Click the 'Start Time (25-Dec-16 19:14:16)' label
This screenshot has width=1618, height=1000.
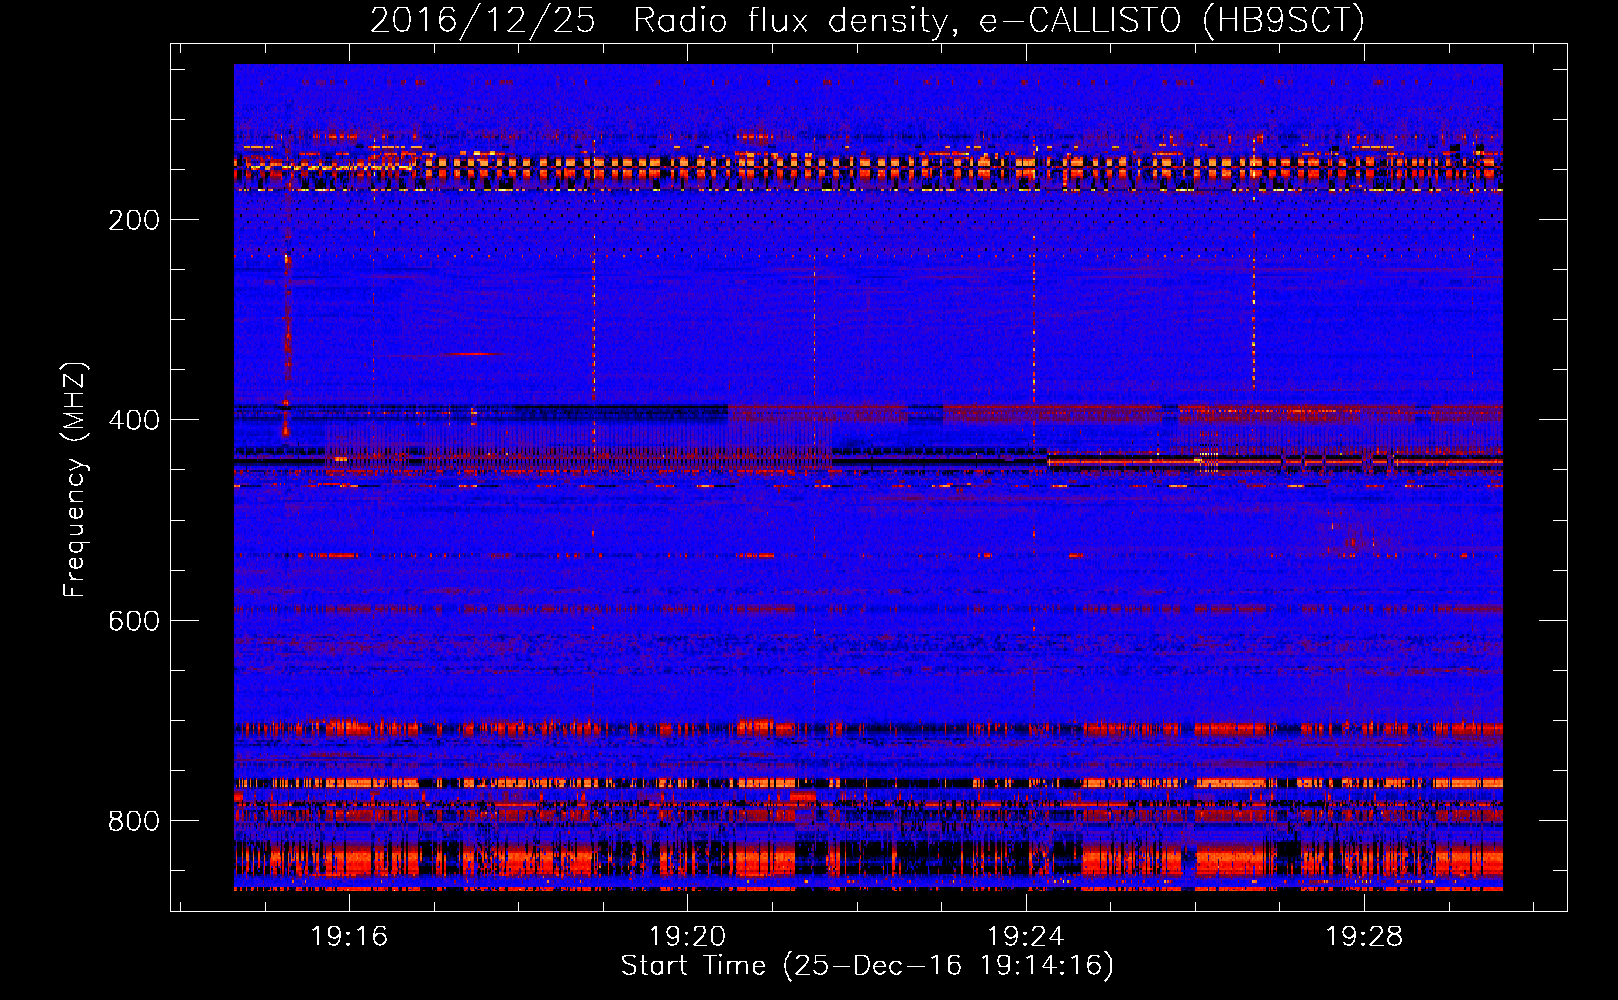click(x=867, y=966)
